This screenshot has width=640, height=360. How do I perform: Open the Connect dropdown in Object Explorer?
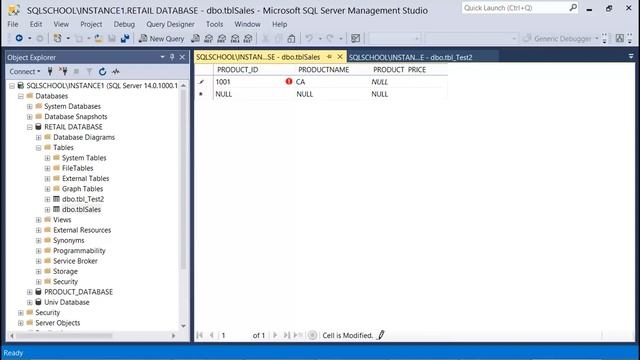(x=25, y=71)
